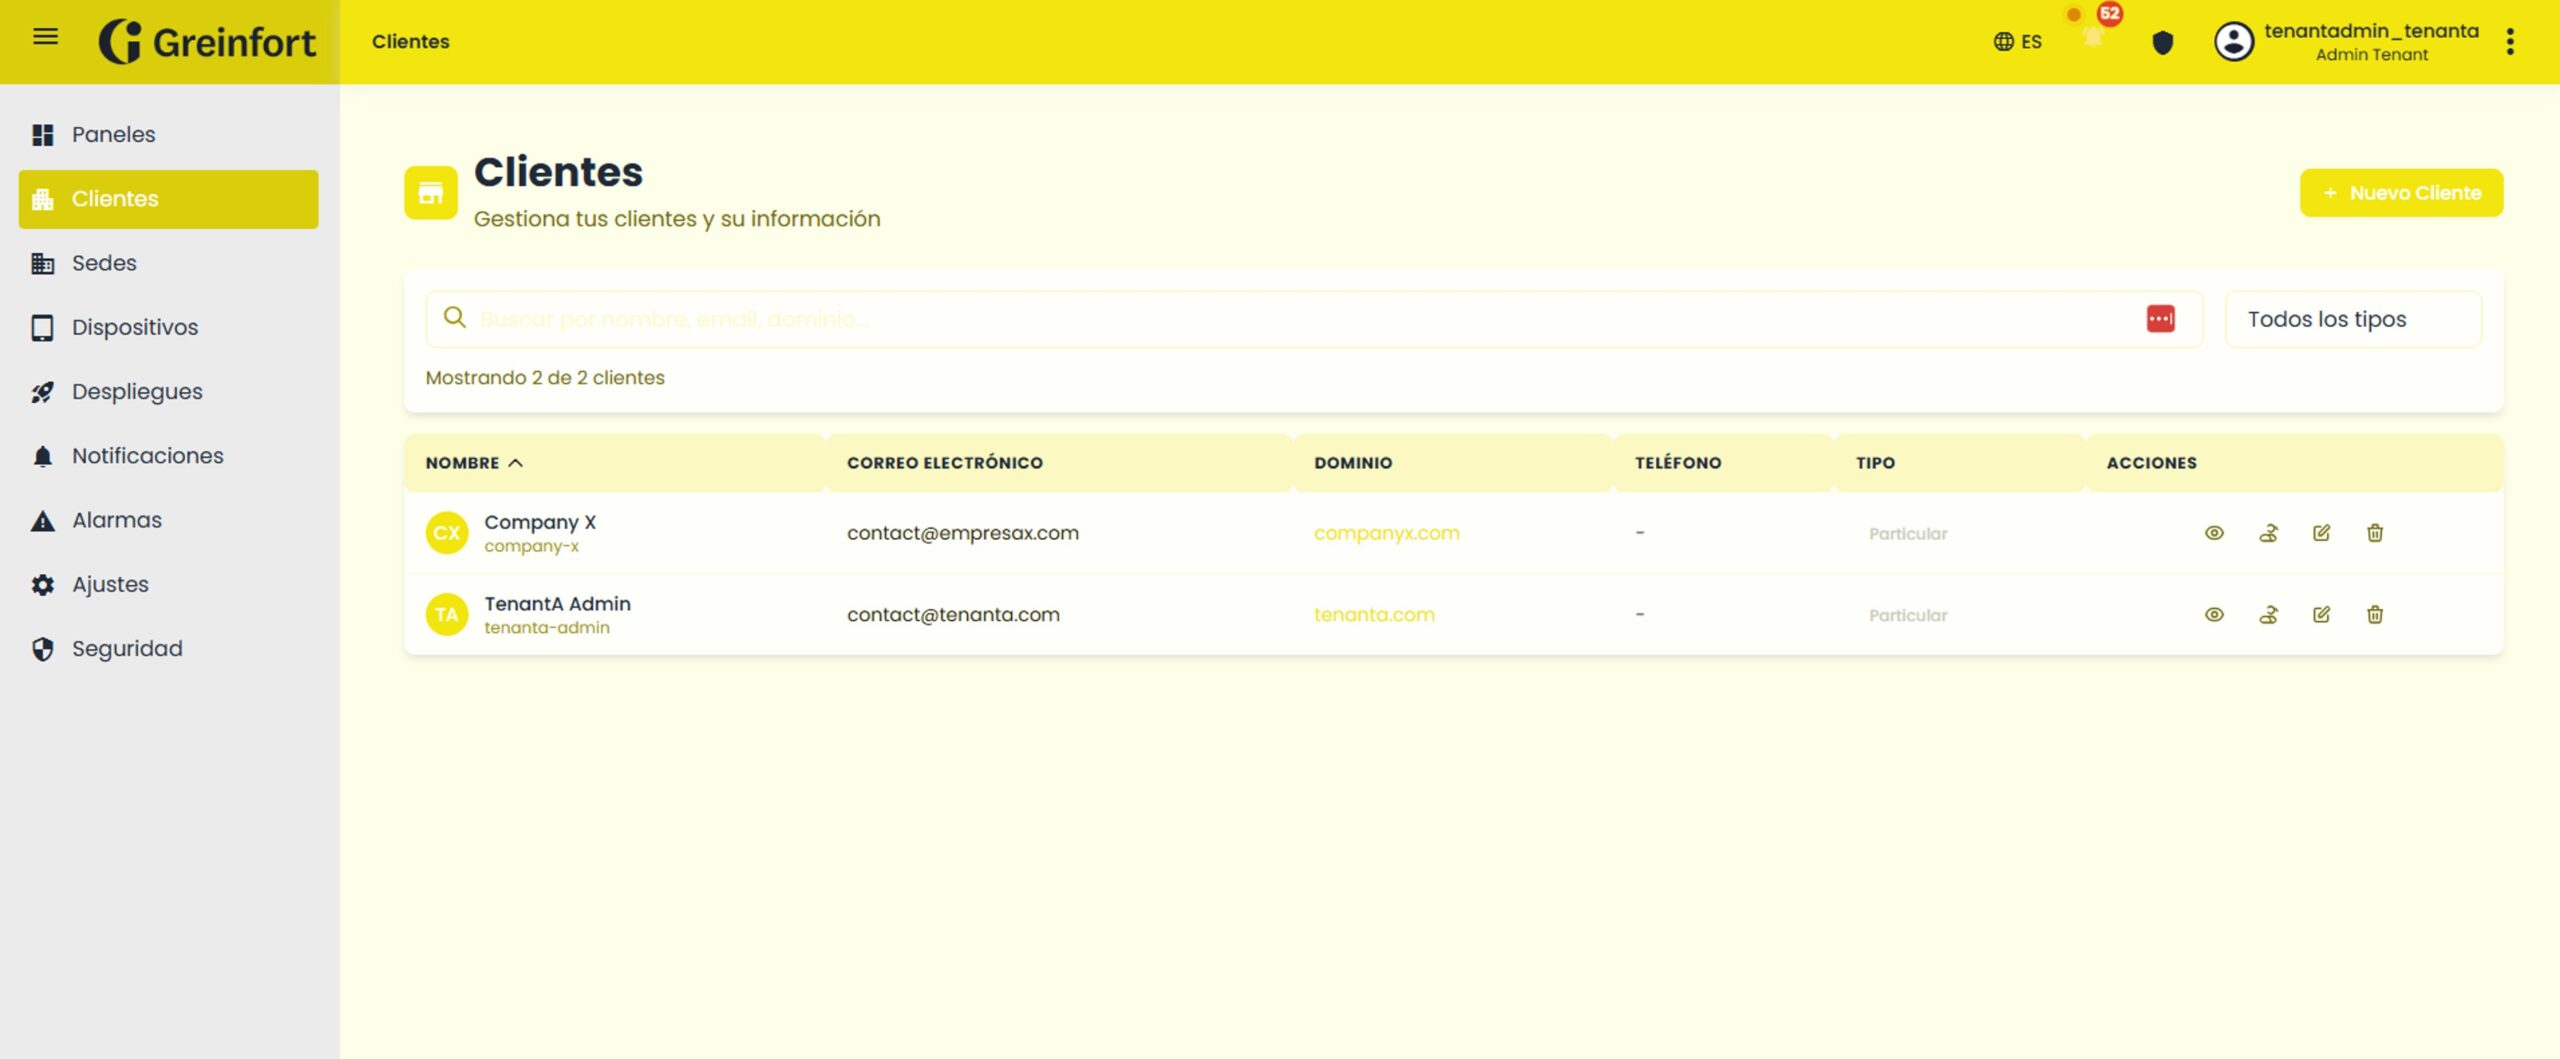Image resolution: width=2560 pixels, height=1059 pixels.
Task: Click the Clientes page header store icon
Action: 431,193
